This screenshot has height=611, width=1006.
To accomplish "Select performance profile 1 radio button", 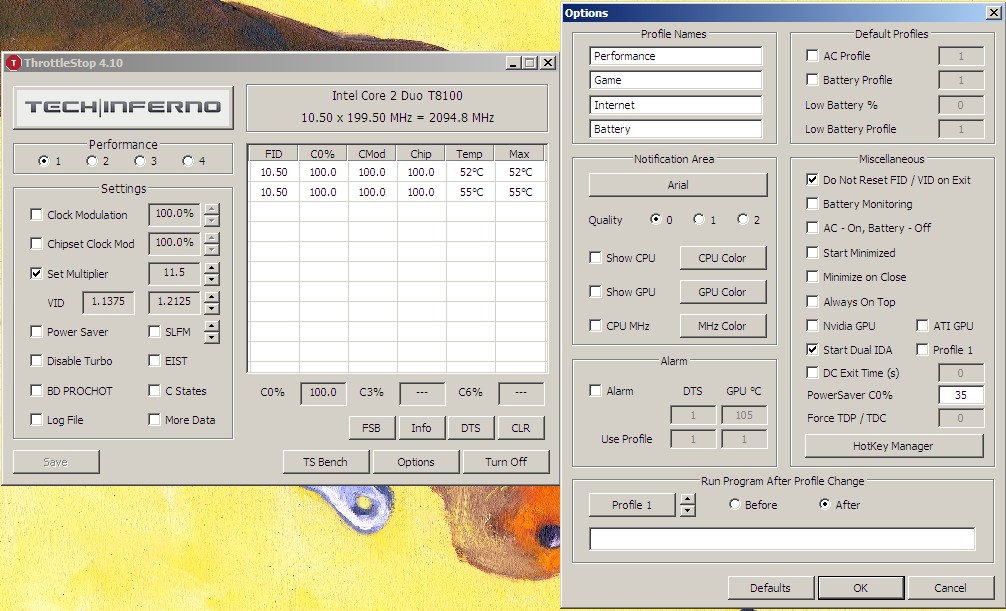I will (x=44, y=160).
